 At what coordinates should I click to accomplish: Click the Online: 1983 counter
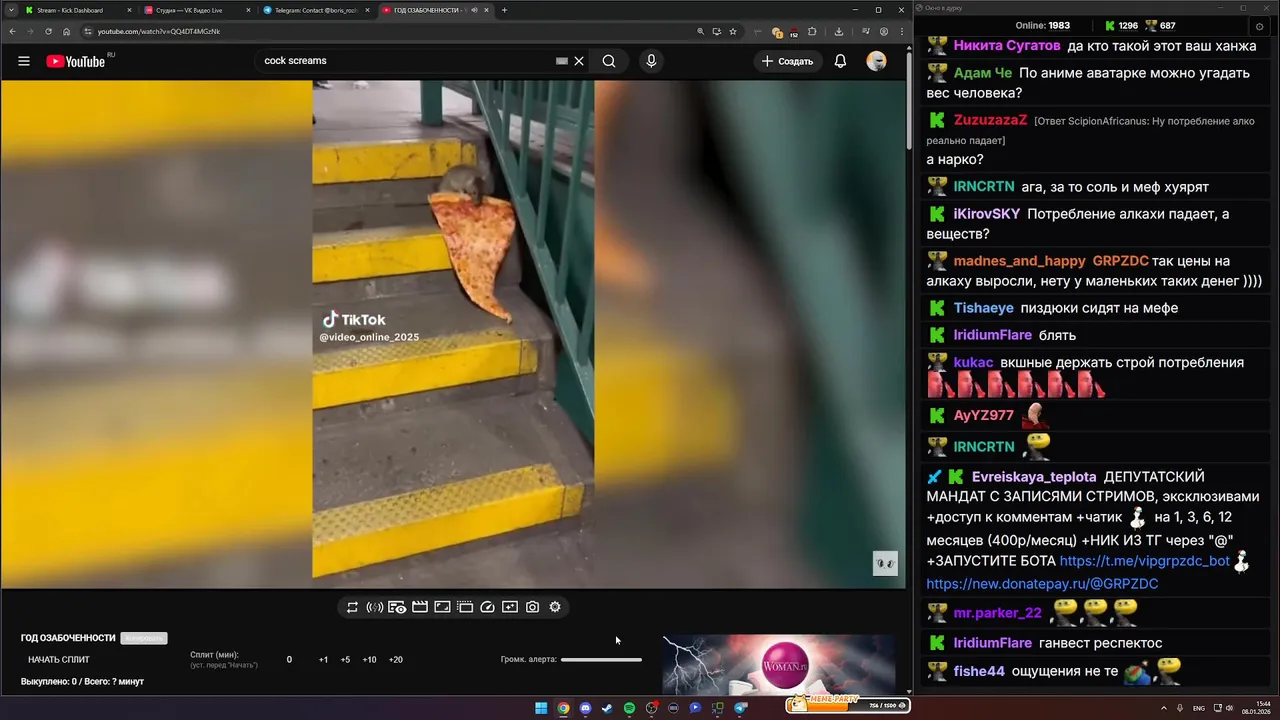point(1043,25)
